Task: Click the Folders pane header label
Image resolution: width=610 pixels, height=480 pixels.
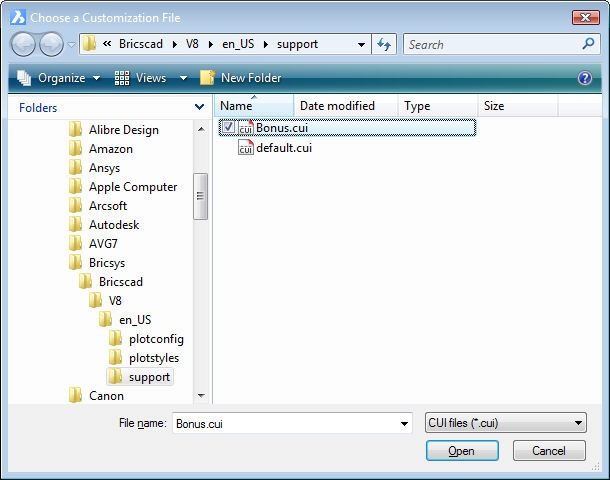Action: coord(38,108)
